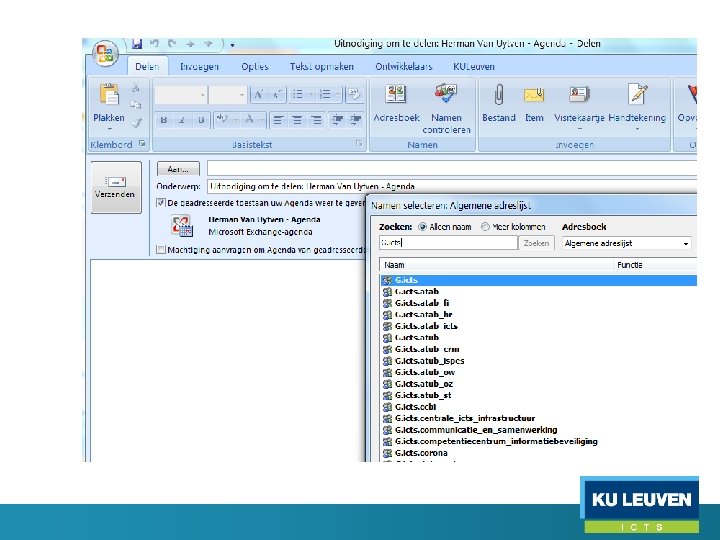Open the Klembord dialog launcher

142,144
